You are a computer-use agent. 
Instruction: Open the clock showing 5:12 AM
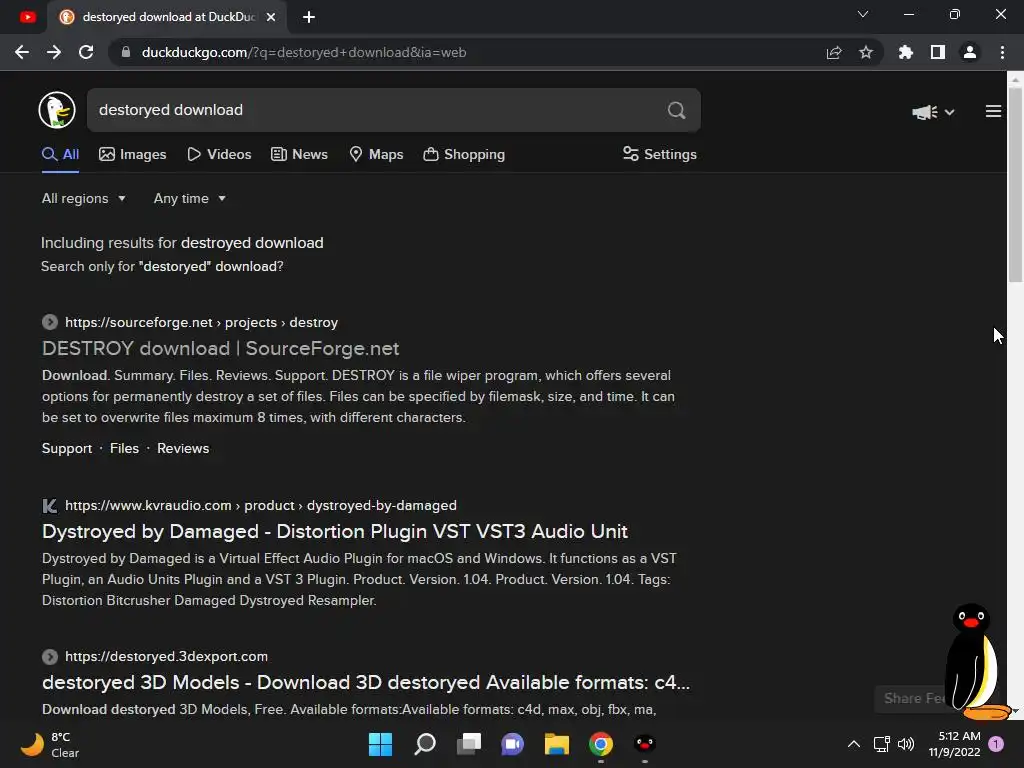click(x=954, y=744)
